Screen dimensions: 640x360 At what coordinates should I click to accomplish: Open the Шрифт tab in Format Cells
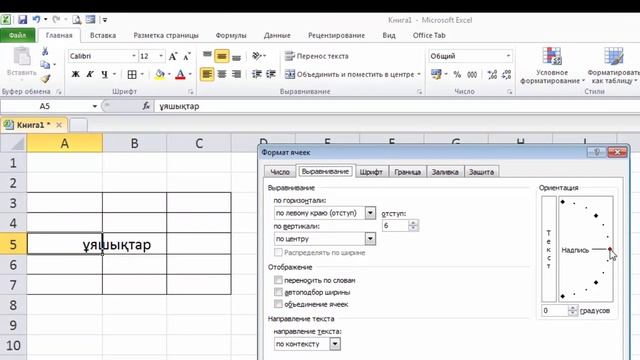point(371,172)
